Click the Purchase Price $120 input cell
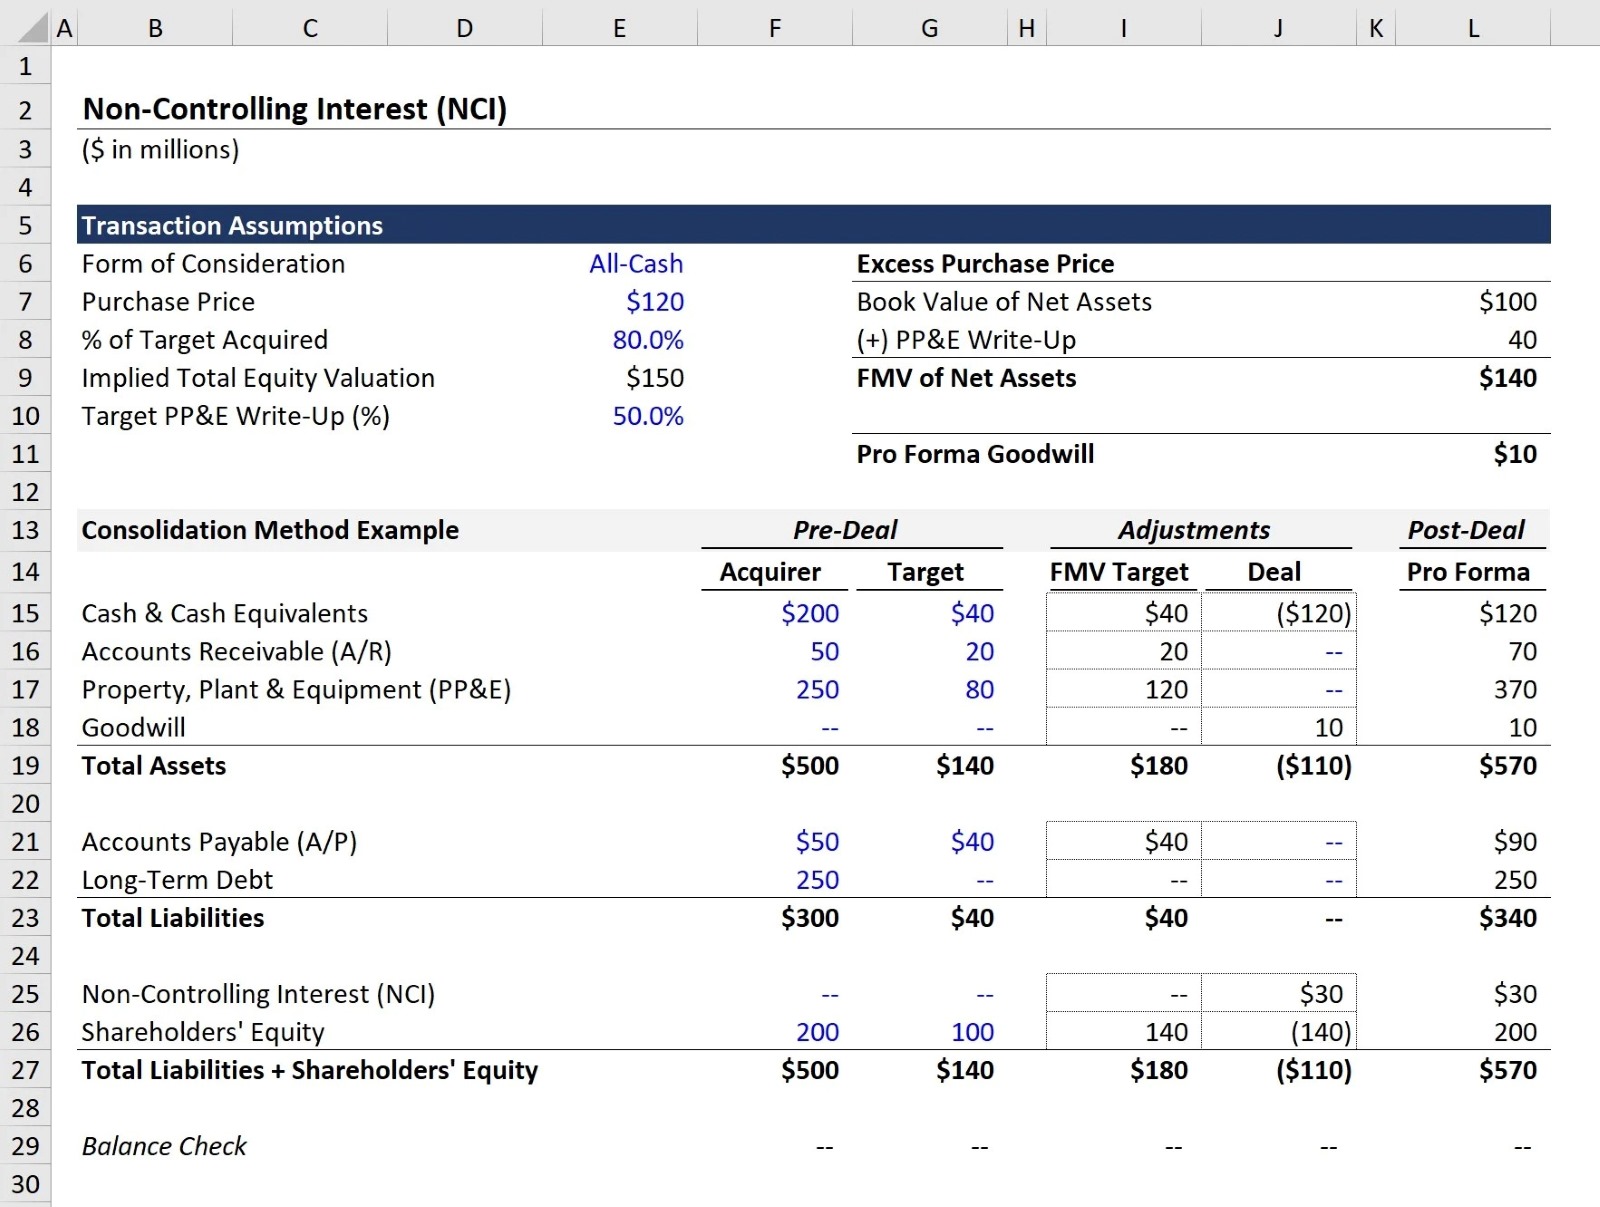This screenshot has height=1207, width=1600. pos(654,302)
